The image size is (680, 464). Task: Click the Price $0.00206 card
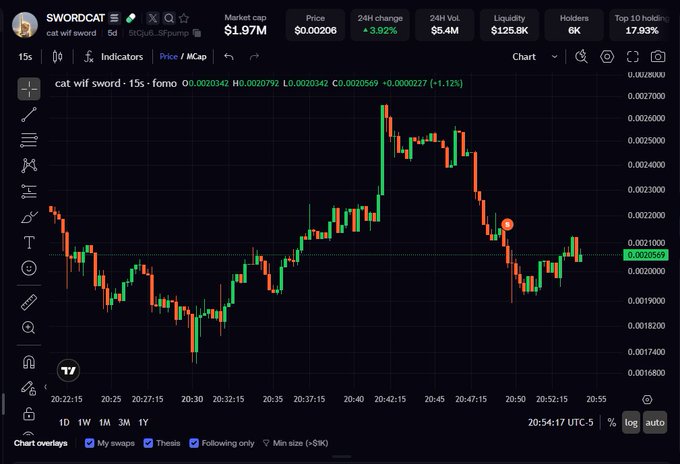[x=315, y=25]
